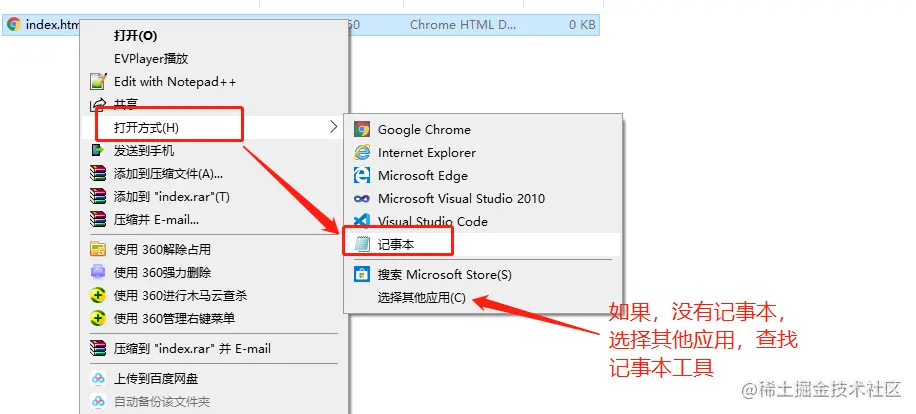916x414 pixels.
Task: Click Baidu cloud icon beside 自动备份该文件夹
Action: point(98,402)
